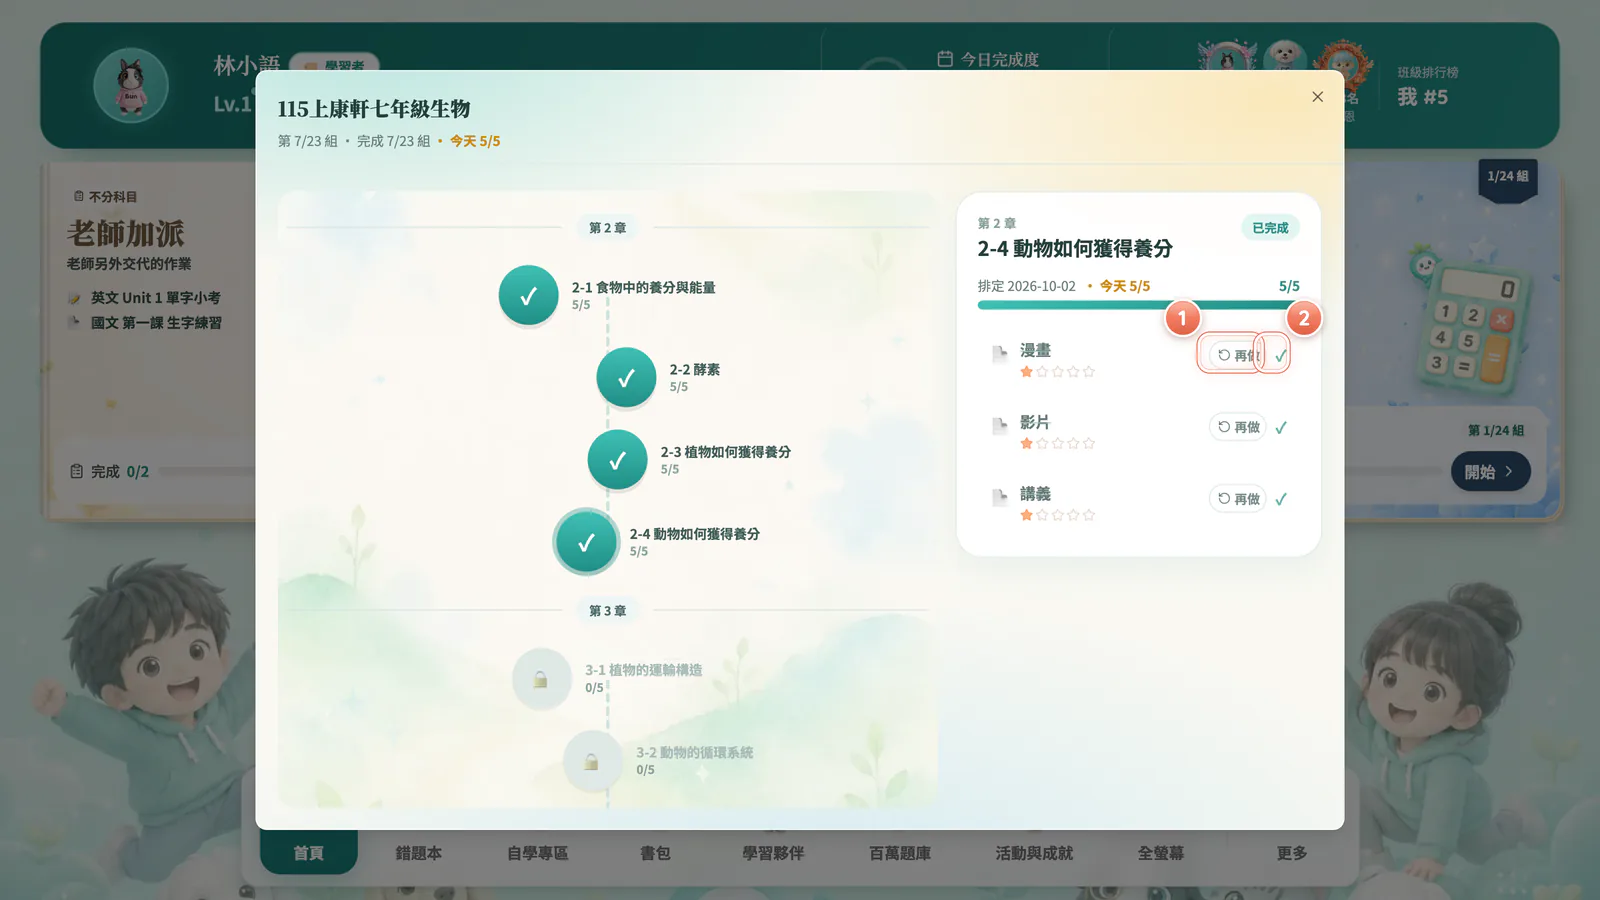Click the first star under 講義
1600x900 pixels.
pos(1026,515)
